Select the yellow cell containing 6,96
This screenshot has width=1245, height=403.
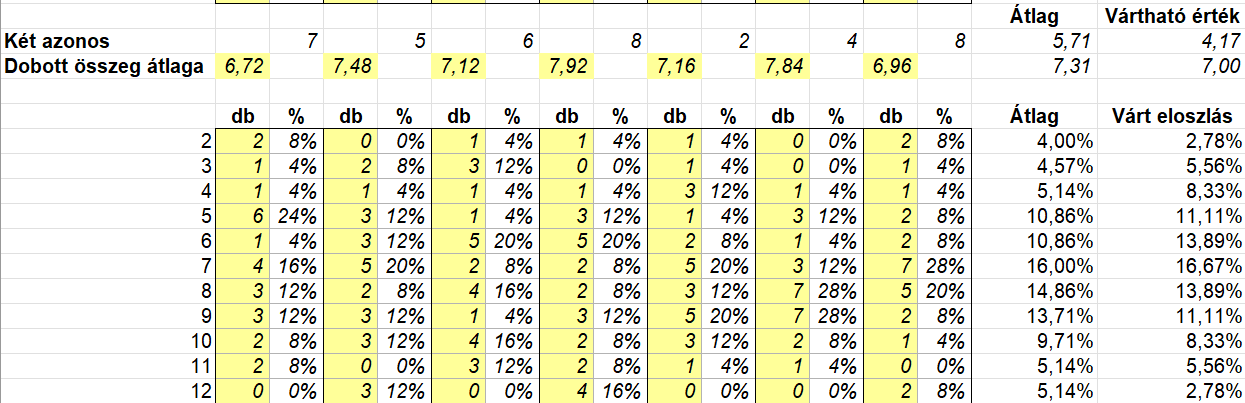tap(889, 67)
